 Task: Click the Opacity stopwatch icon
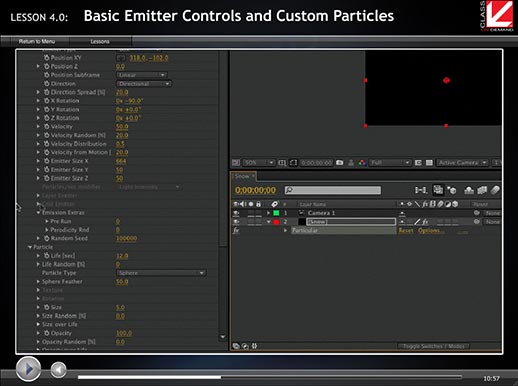pos(47,333)
